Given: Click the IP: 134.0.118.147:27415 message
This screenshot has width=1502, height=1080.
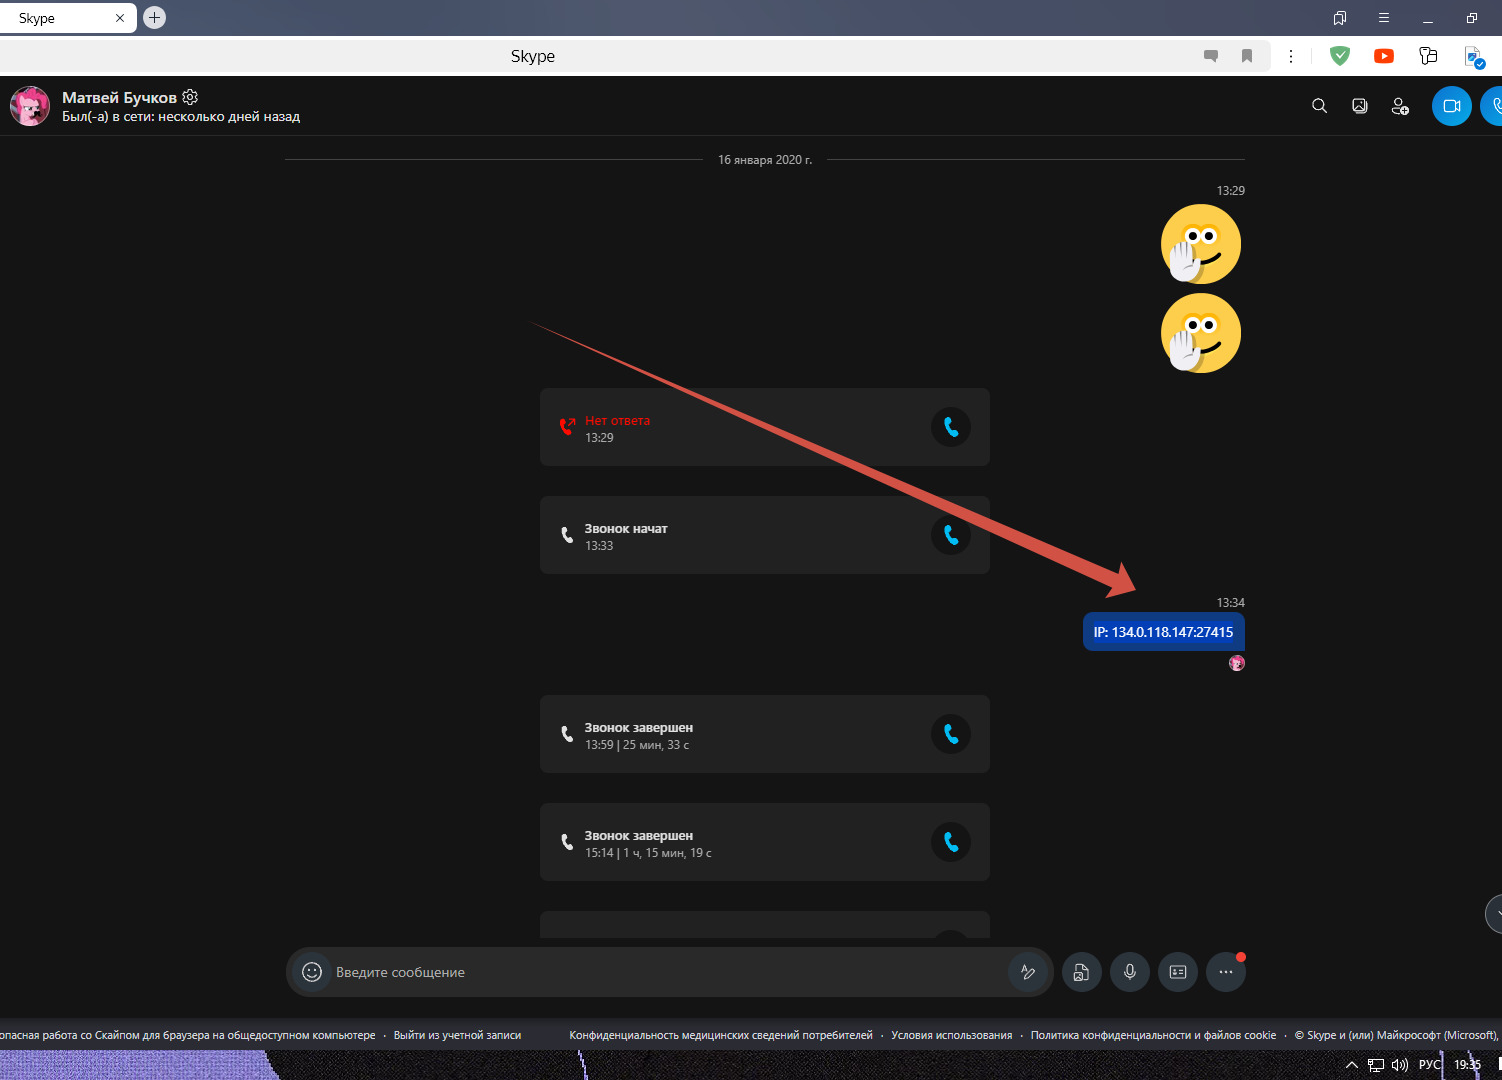Looking at the screenshot, I should tap(1164, 632).
